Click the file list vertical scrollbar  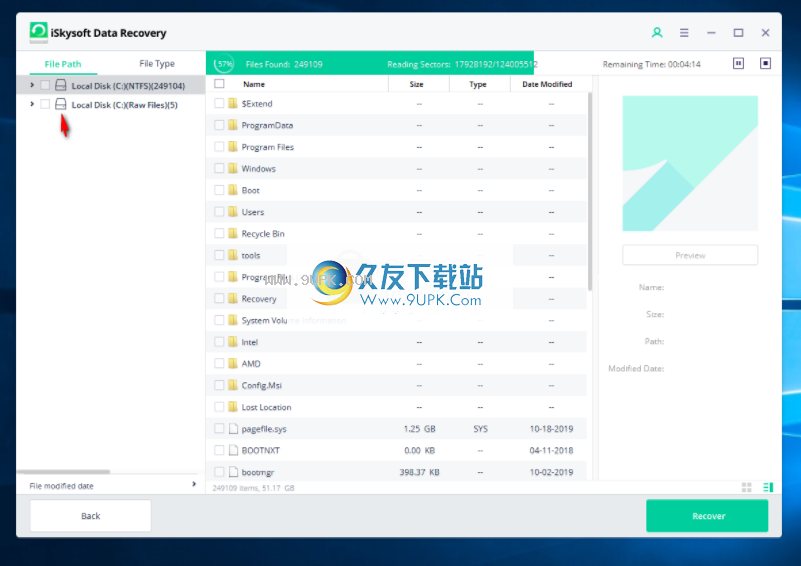click(x=590, y=192)
